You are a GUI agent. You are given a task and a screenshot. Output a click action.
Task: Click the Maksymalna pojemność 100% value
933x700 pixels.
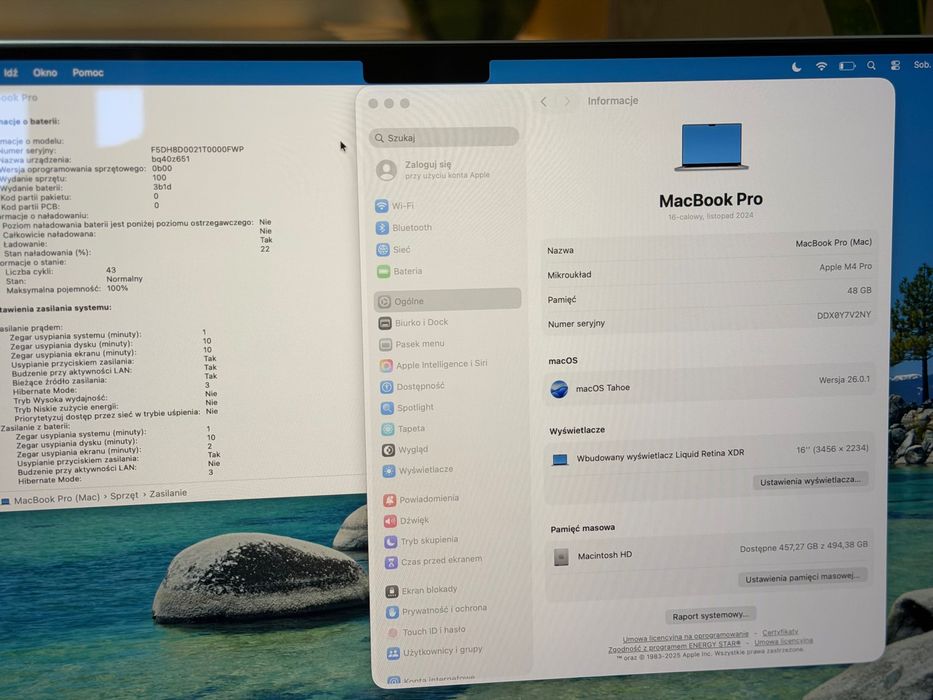click(117, 288)
